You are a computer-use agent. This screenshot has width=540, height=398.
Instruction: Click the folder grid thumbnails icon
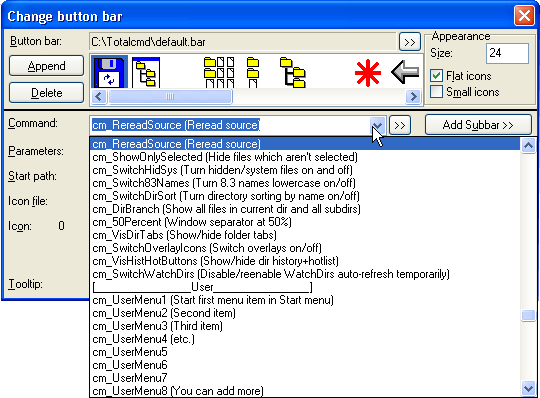[x=219, y=72]
